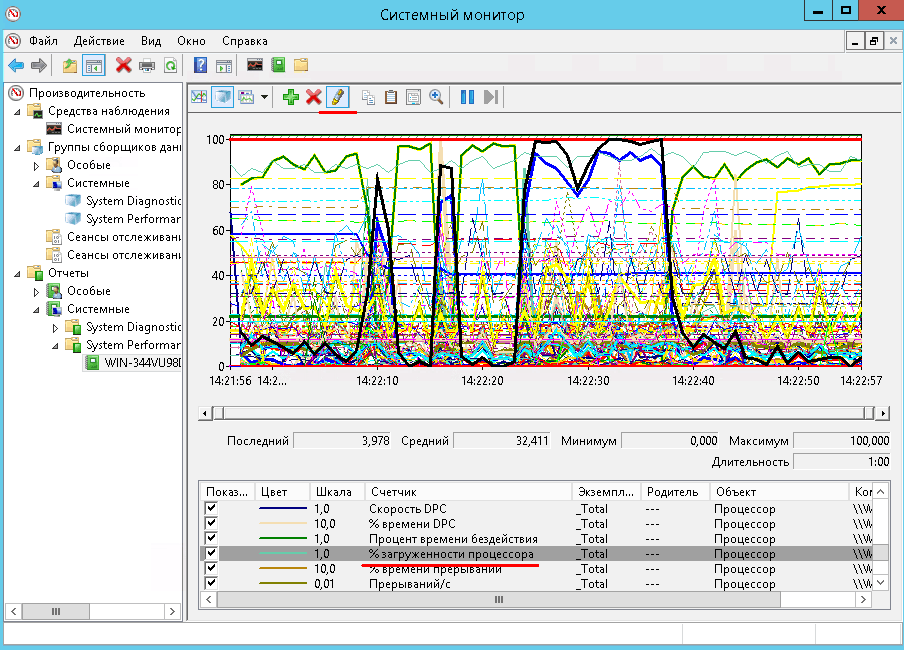904x650 pixels.
Task: Click the View current activity icon
Action: [x=199, y=97]
